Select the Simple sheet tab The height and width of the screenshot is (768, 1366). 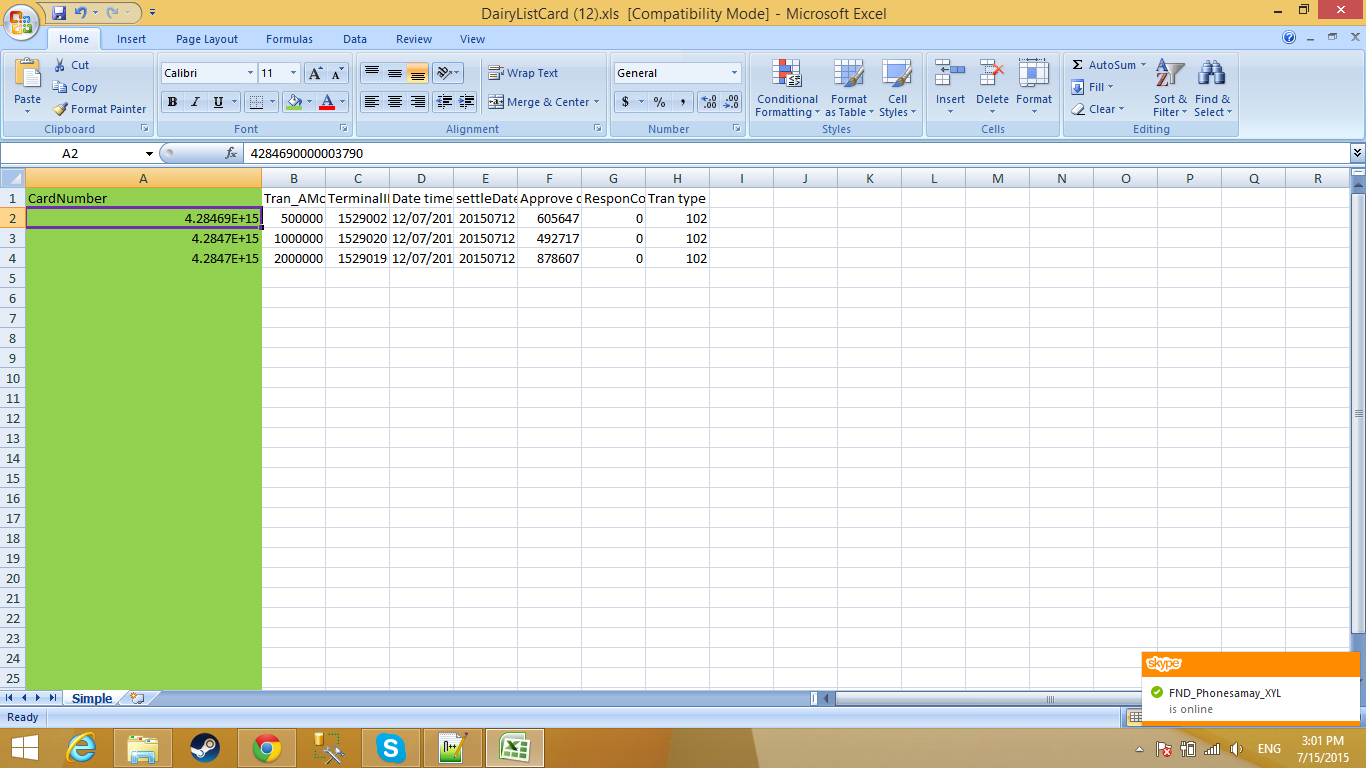tap(91, 698)
